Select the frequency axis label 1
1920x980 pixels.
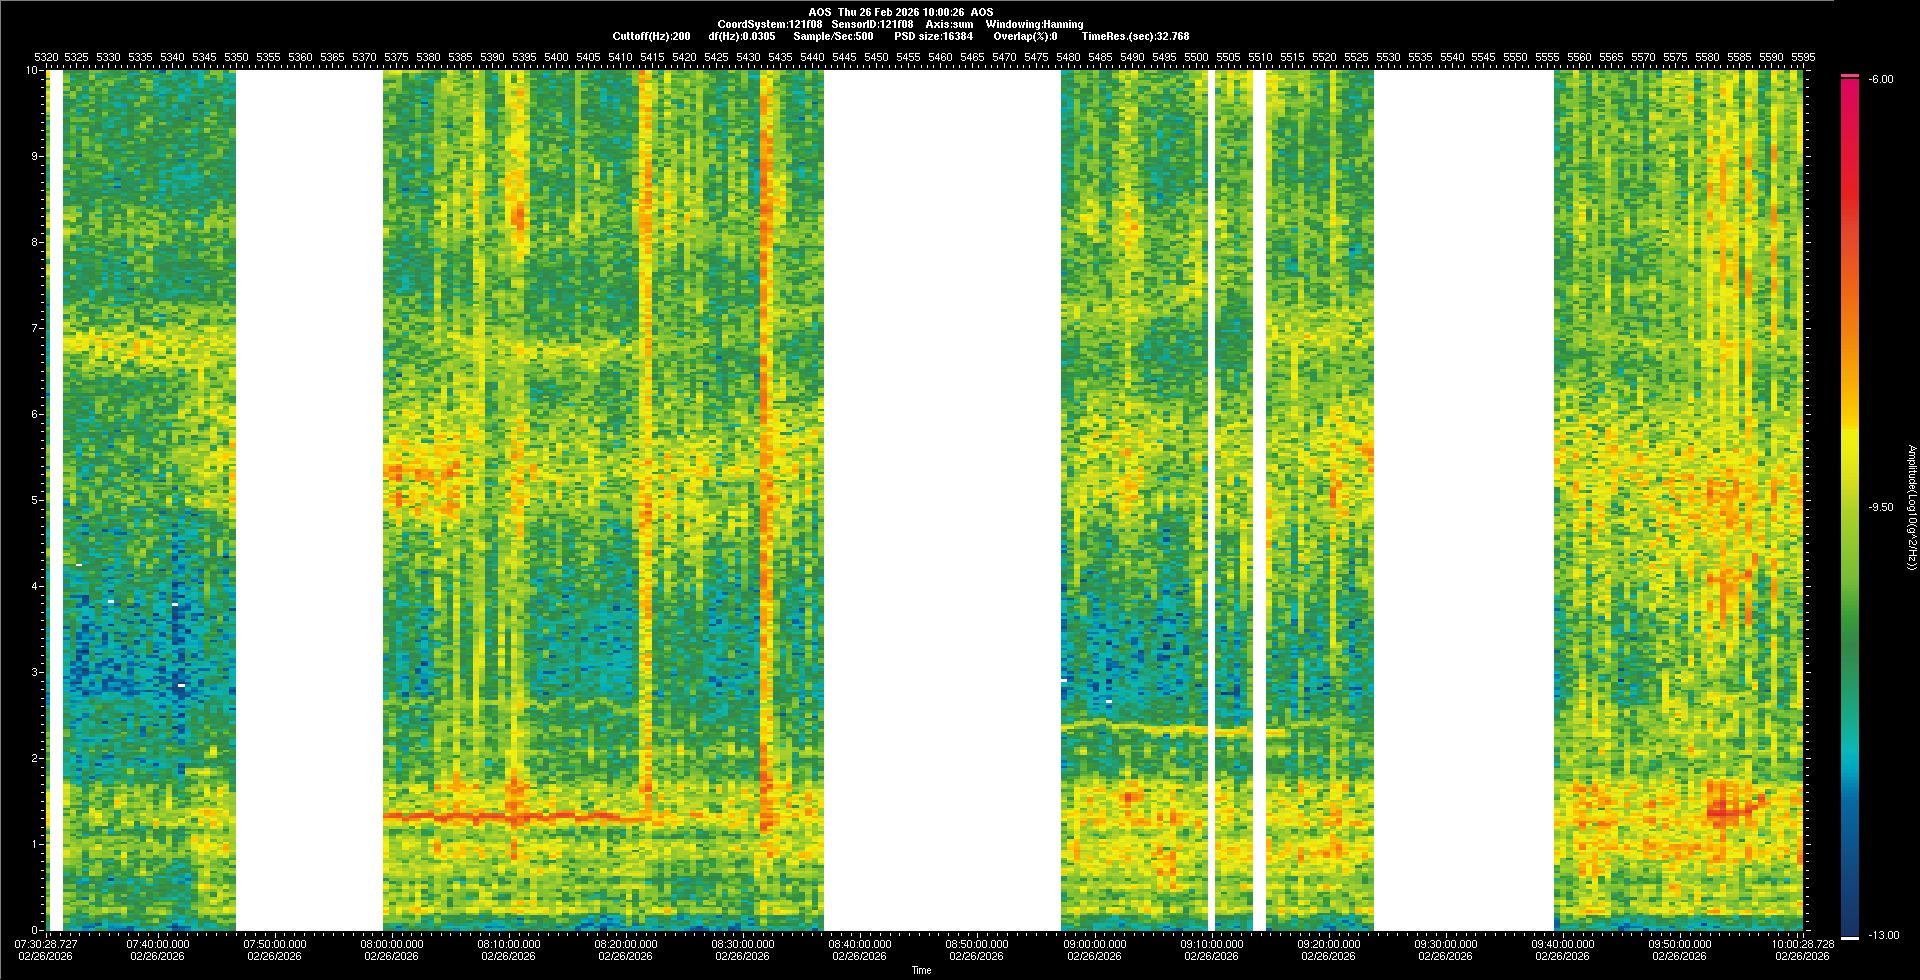(36, 844)
